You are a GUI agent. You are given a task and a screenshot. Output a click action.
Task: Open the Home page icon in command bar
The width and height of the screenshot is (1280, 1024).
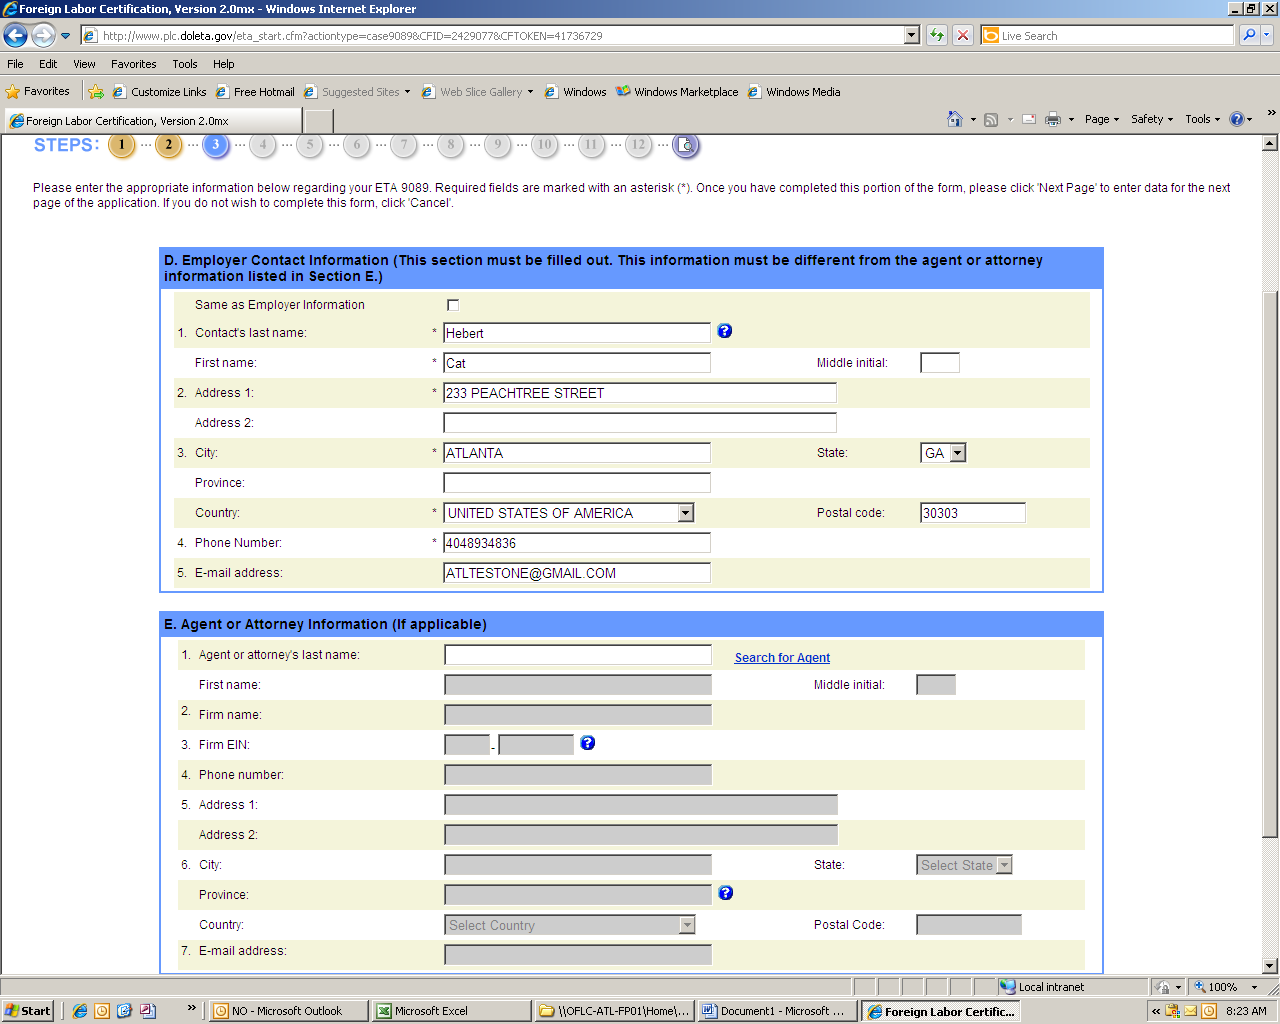(955, 119)
